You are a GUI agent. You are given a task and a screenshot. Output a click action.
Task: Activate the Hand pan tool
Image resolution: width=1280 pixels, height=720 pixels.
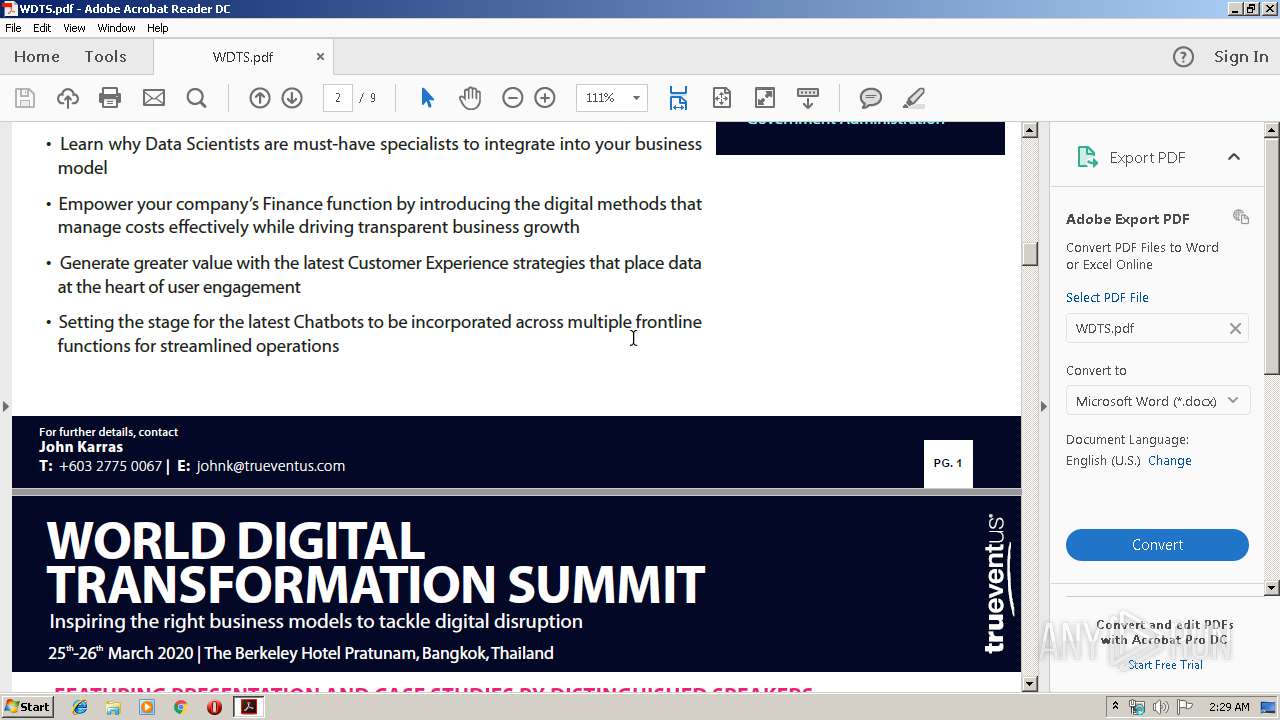[x=470, y=98]
